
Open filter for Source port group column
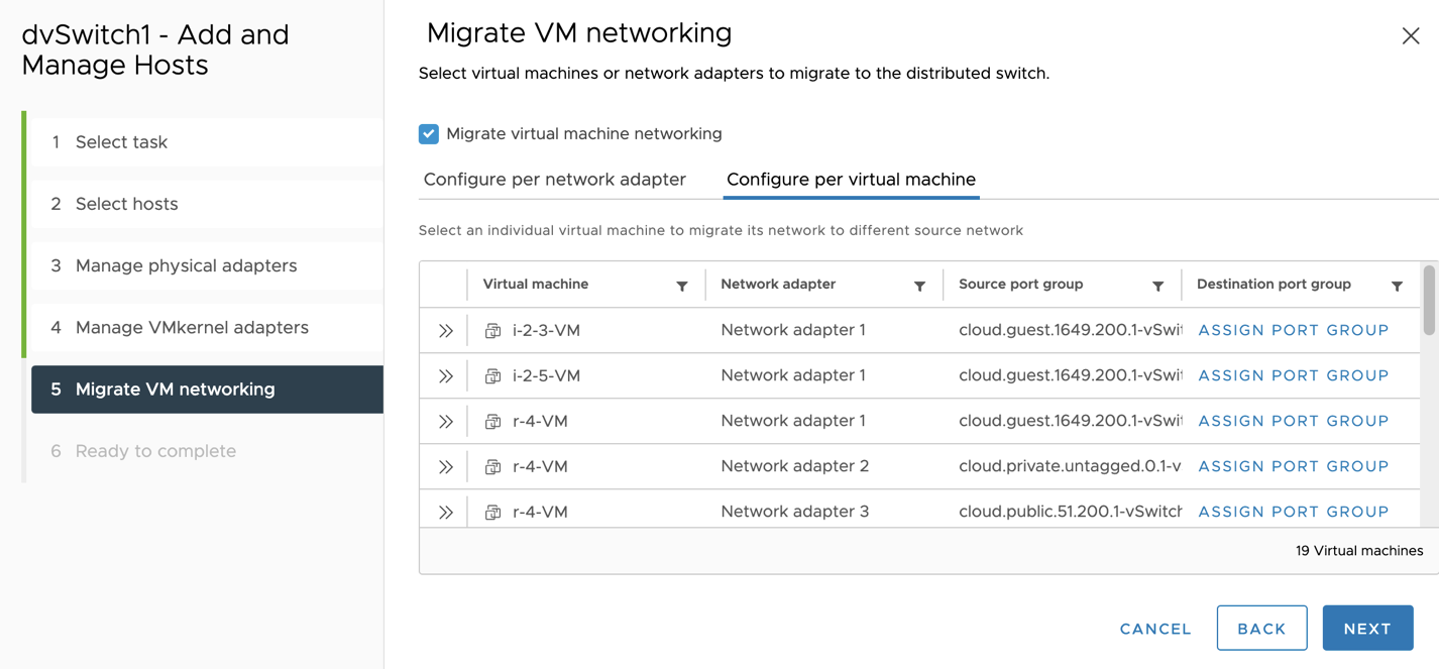pyautogui.click(x=1158, y=286)
